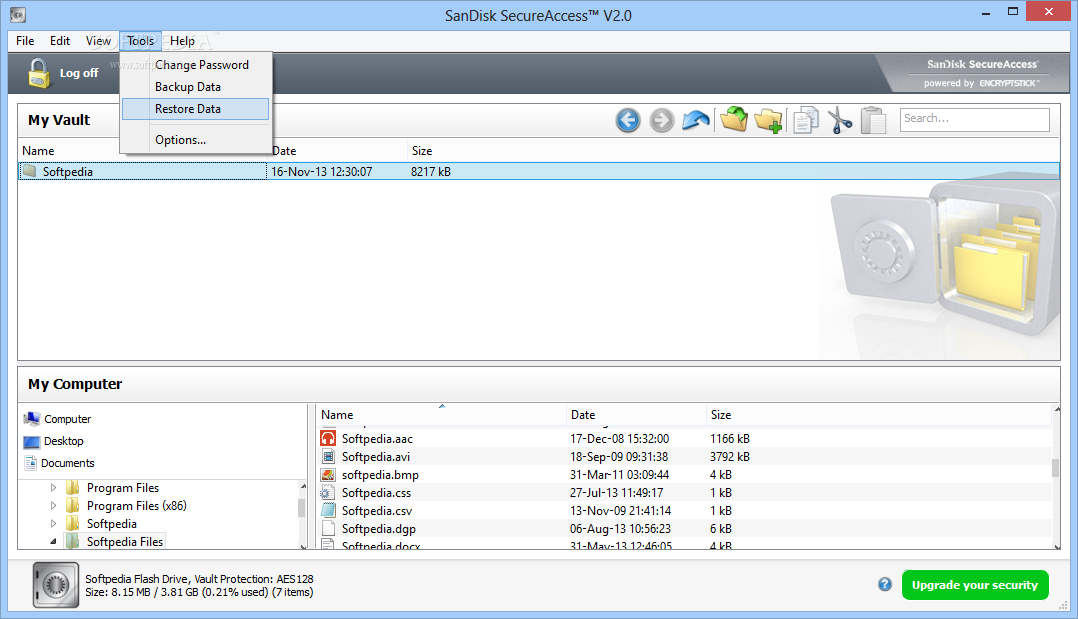Screen dimensions: 1078x619
Task: Click the Copy documents icon
Action: 806,120
